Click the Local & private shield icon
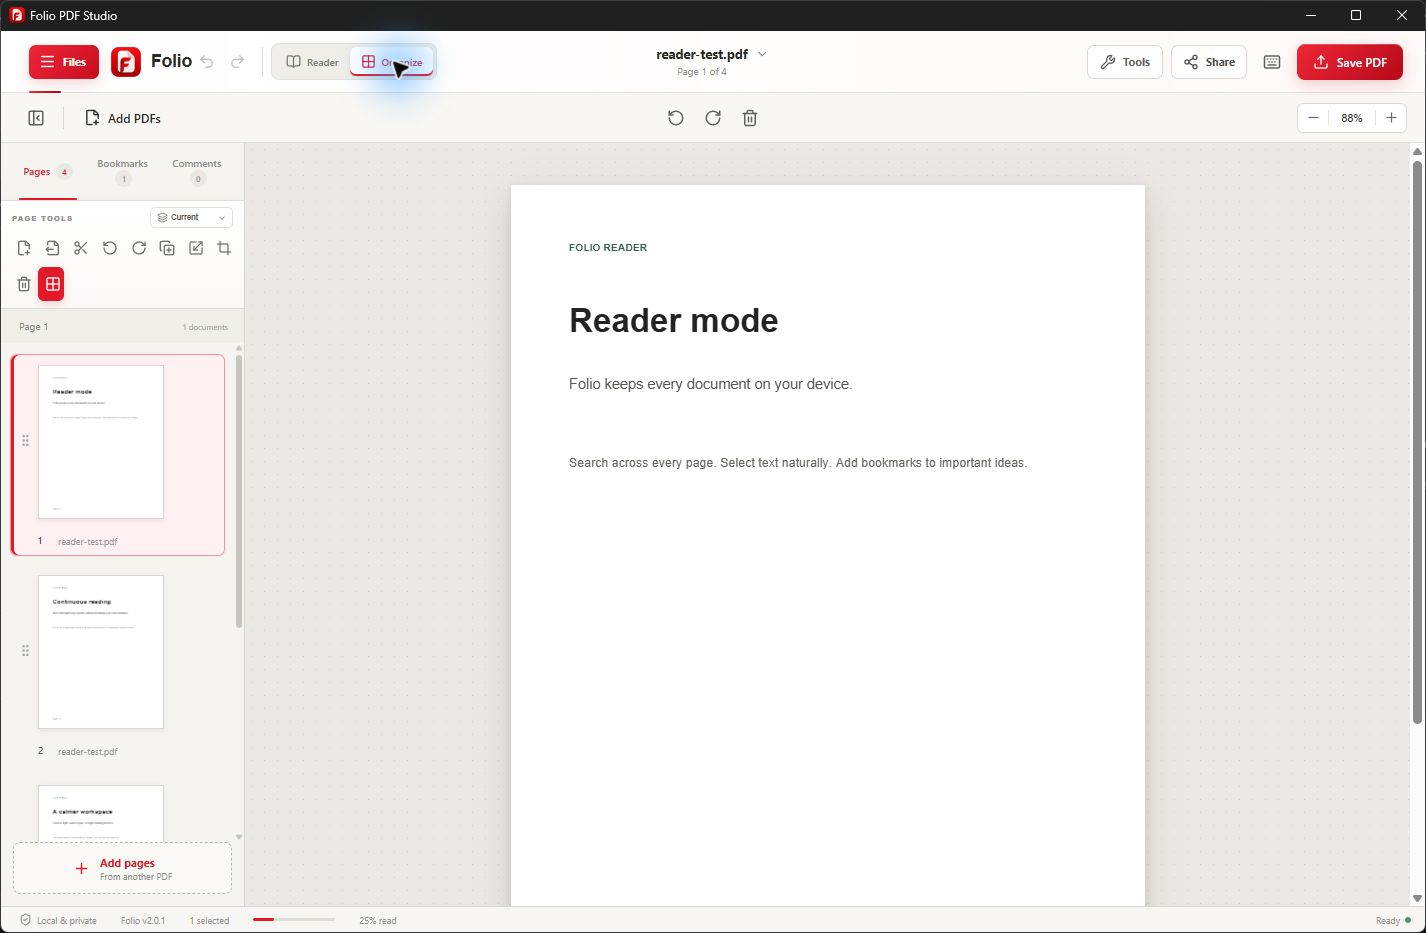1426x933 pixels. click(25, 920)
